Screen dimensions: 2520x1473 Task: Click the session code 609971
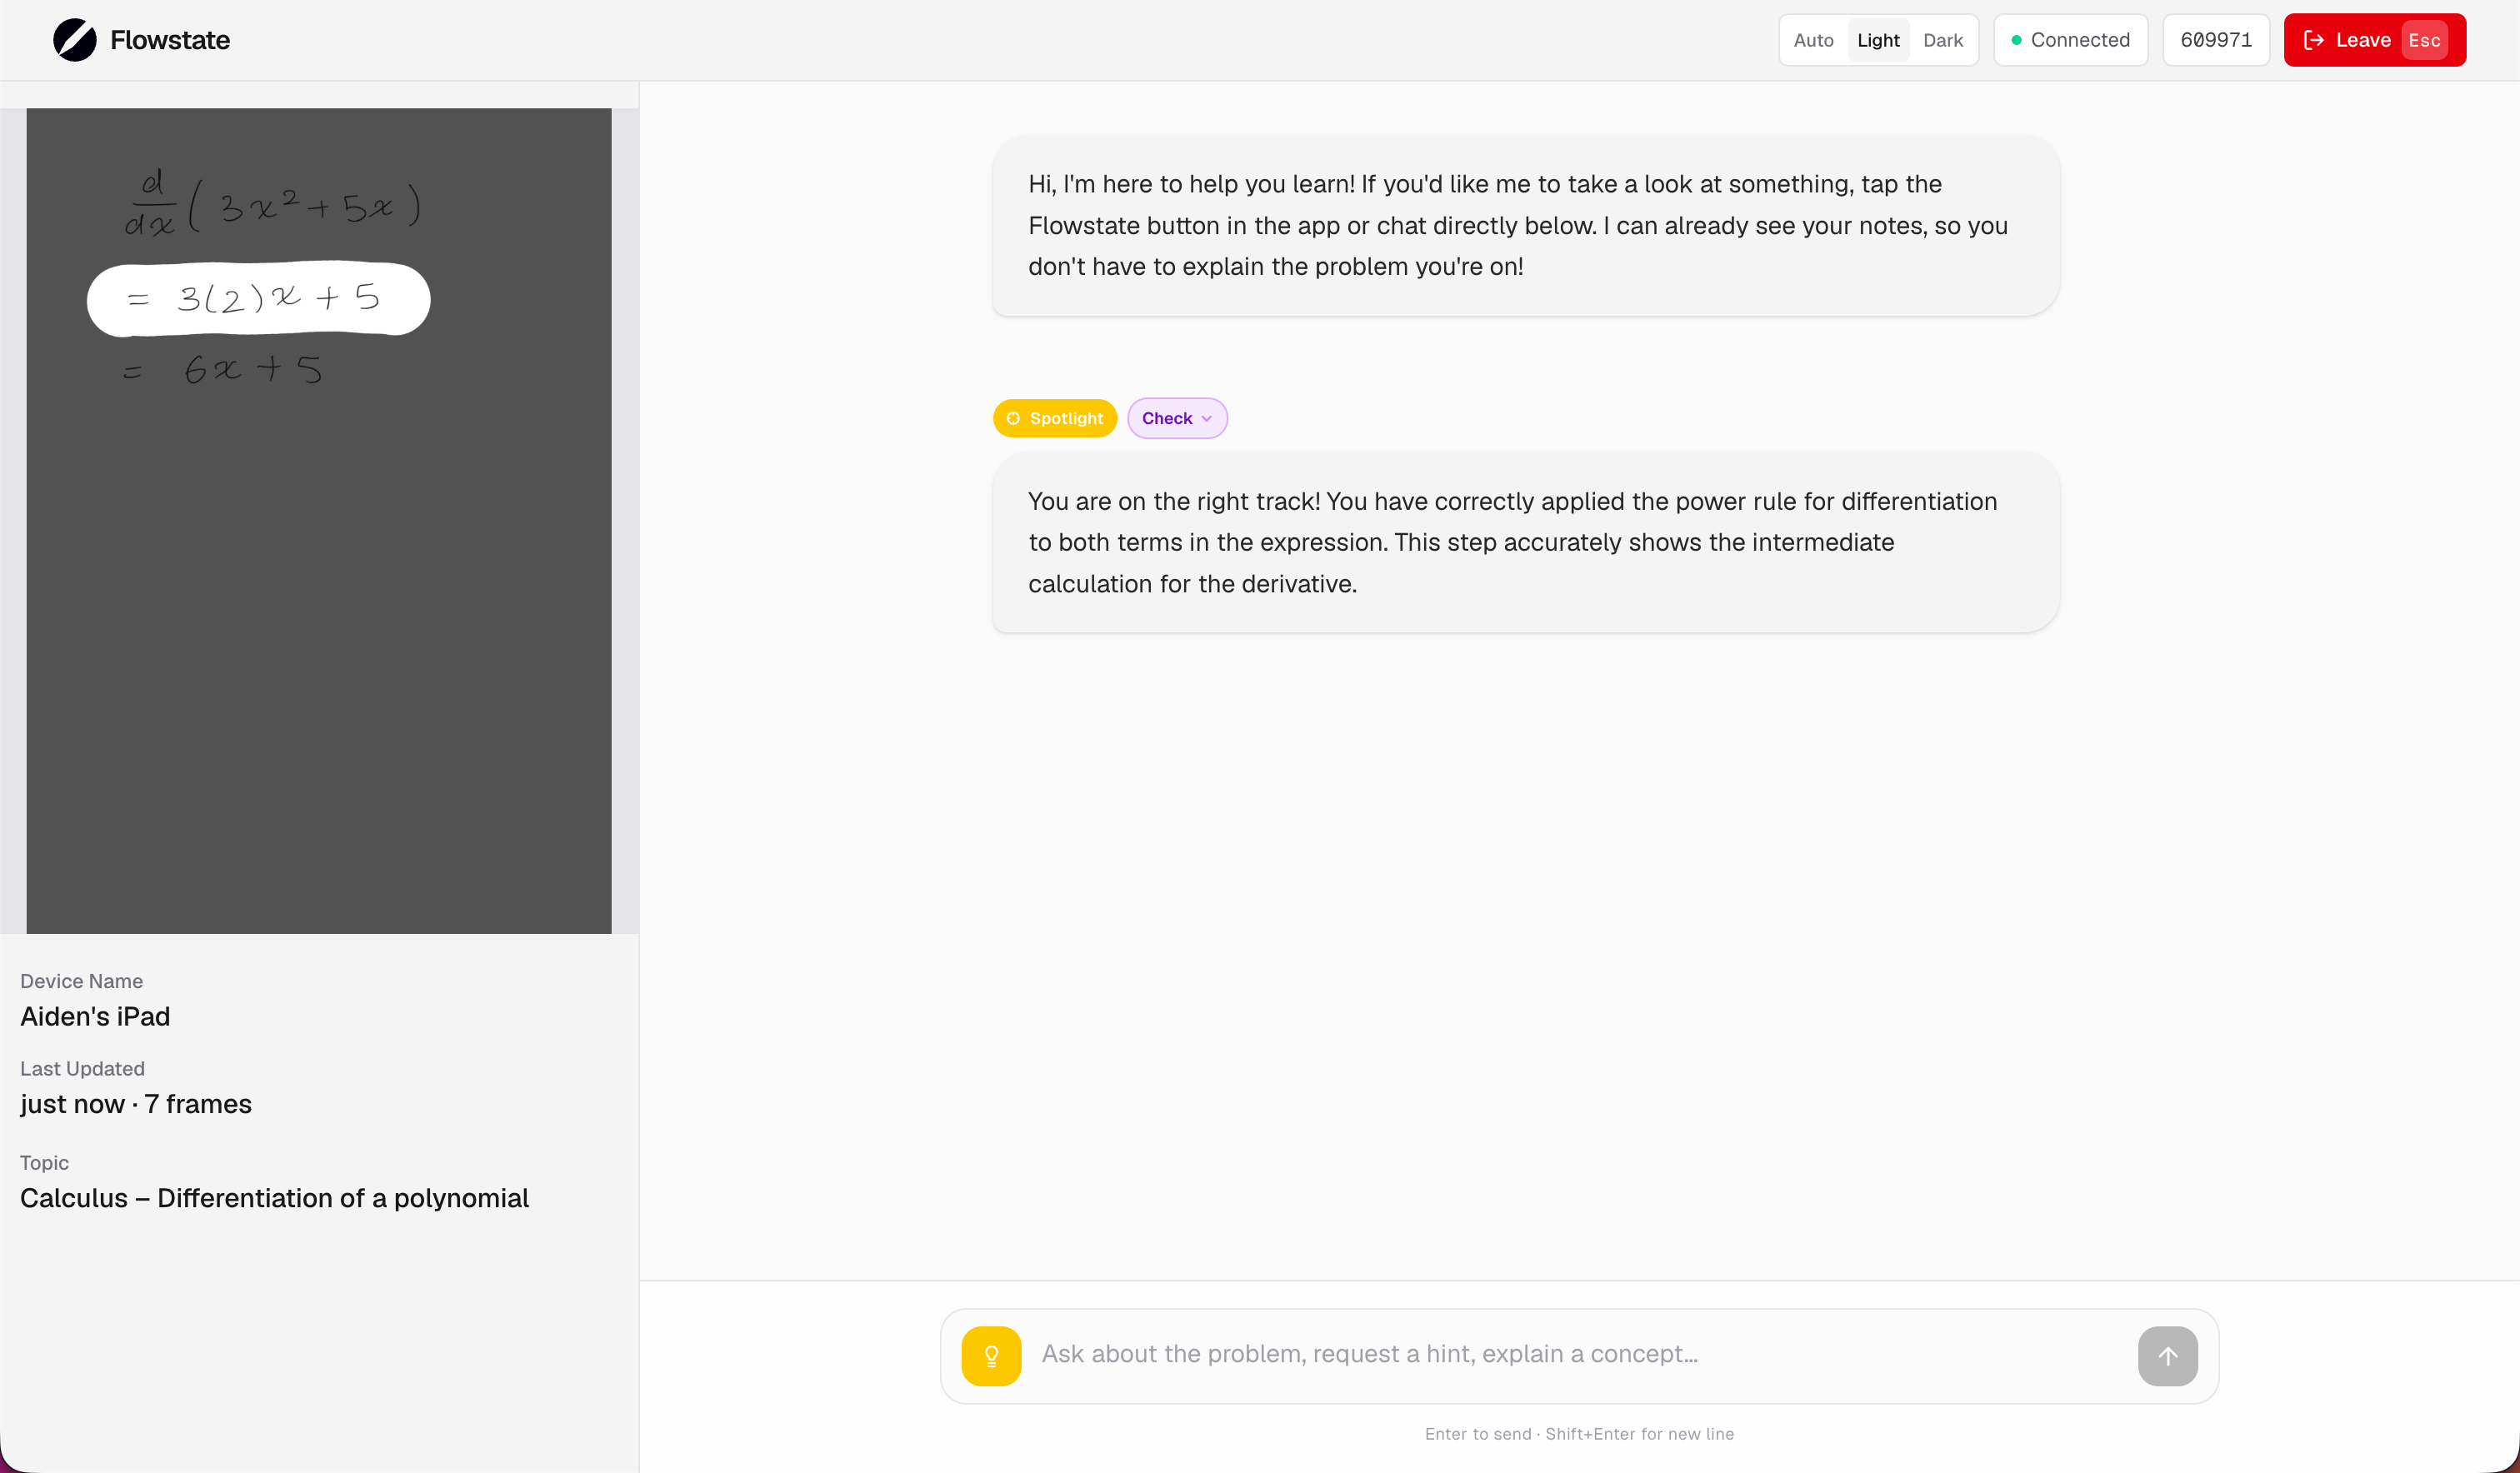2215,40
